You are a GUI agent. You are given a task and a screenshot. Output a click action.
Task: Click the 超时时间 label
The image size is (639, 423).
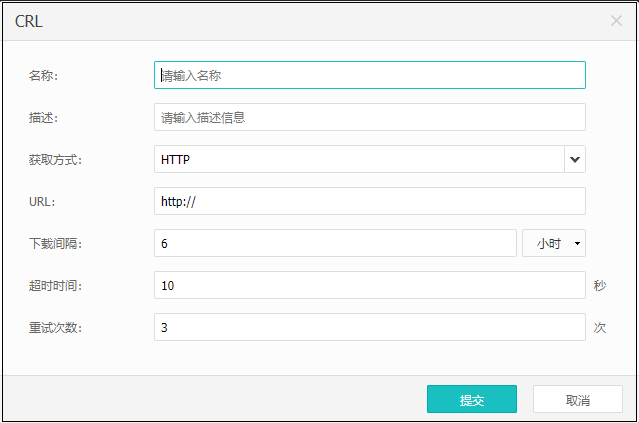pyautogui.click(x=56, y=285)
